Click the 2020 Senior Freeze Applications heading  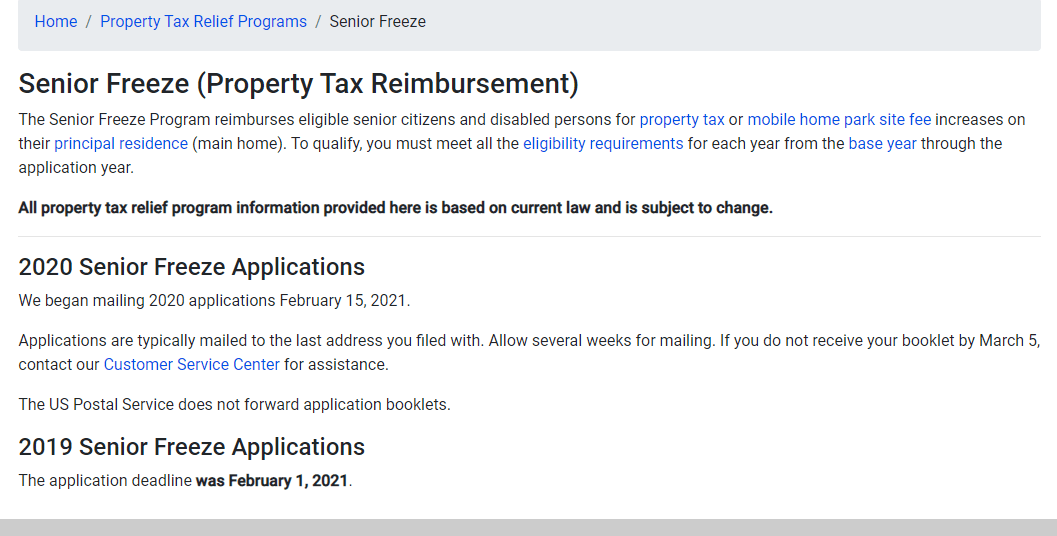pyautogui.click(x=192, y=267)
